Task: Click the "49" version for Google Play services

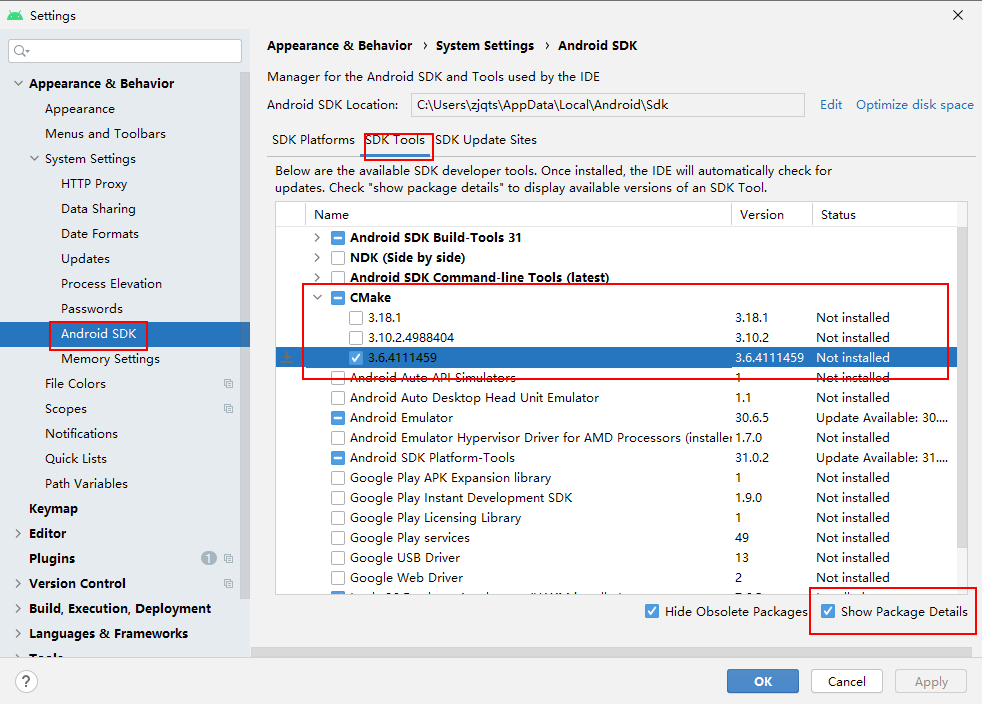Action: click(742, 537)
